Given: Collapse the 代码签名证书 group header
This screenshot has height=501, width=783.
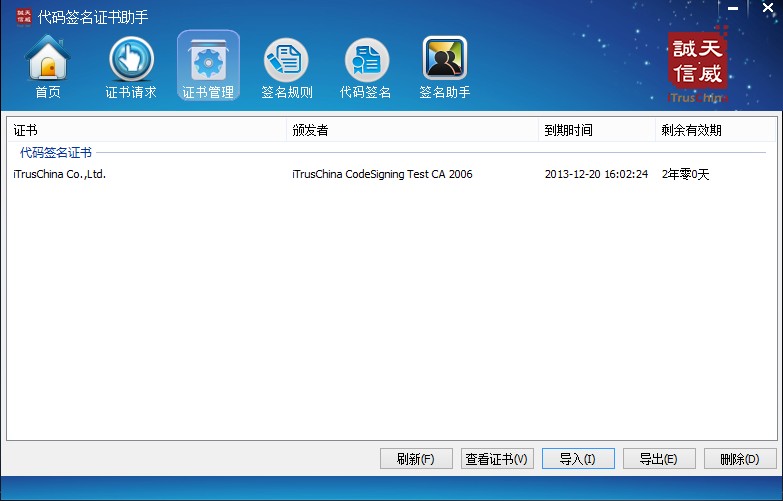Looking at the screenshot, I should (x=56, y=153).
